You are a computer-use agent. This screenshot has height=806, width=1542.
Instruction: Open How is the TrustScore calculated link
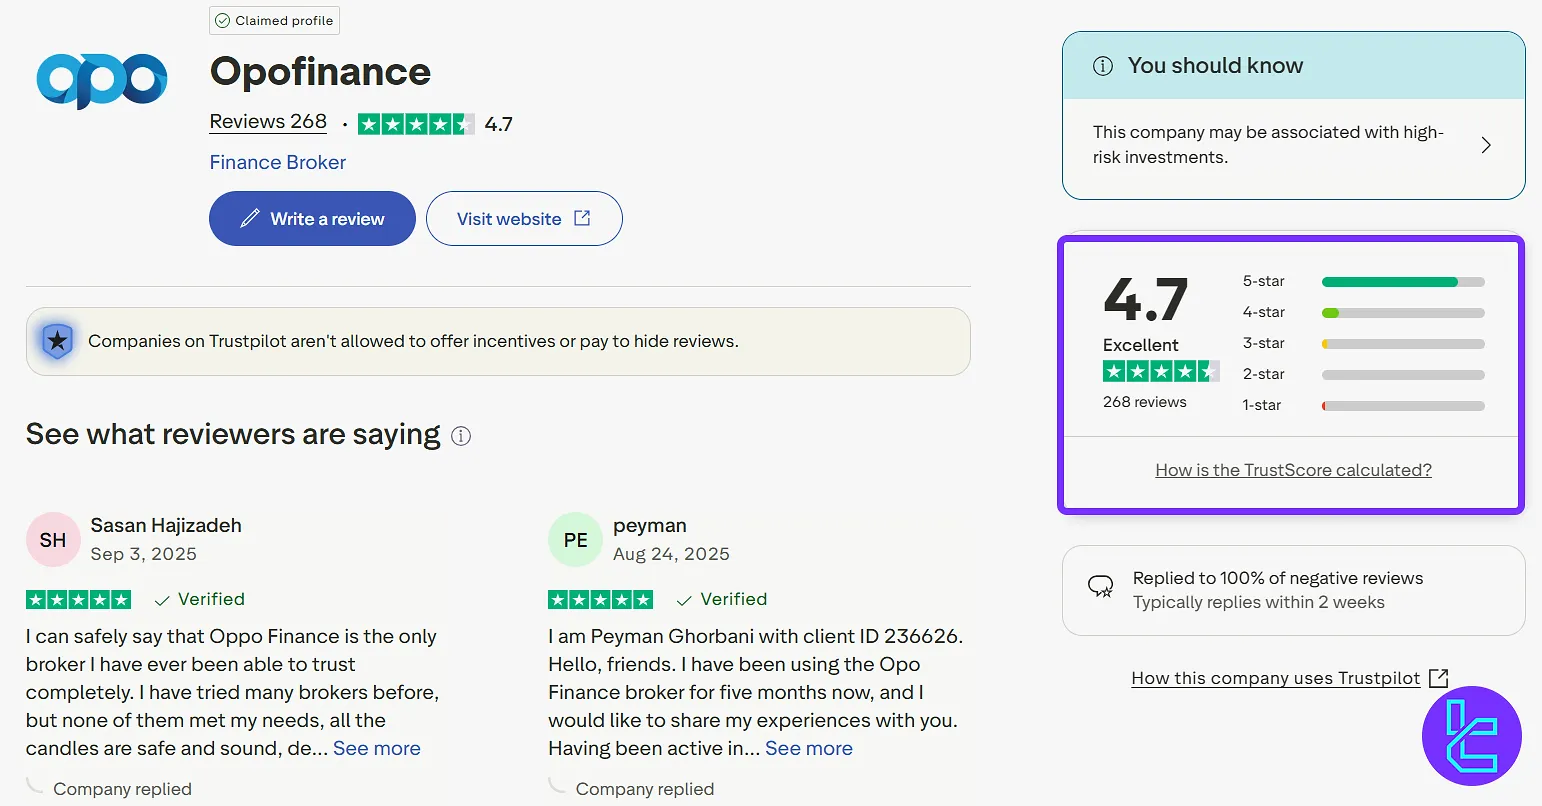click(1293, 470)
